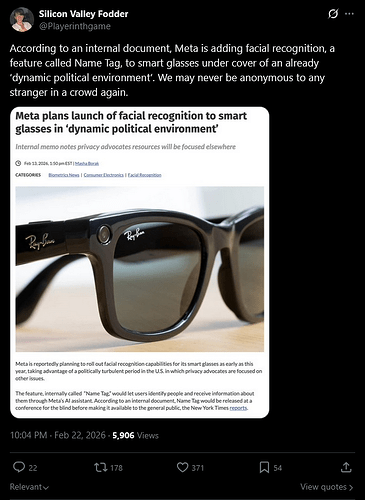Click the Grok icon at top right
Viewport: 365px width, 500px height.
click(333, 14)
